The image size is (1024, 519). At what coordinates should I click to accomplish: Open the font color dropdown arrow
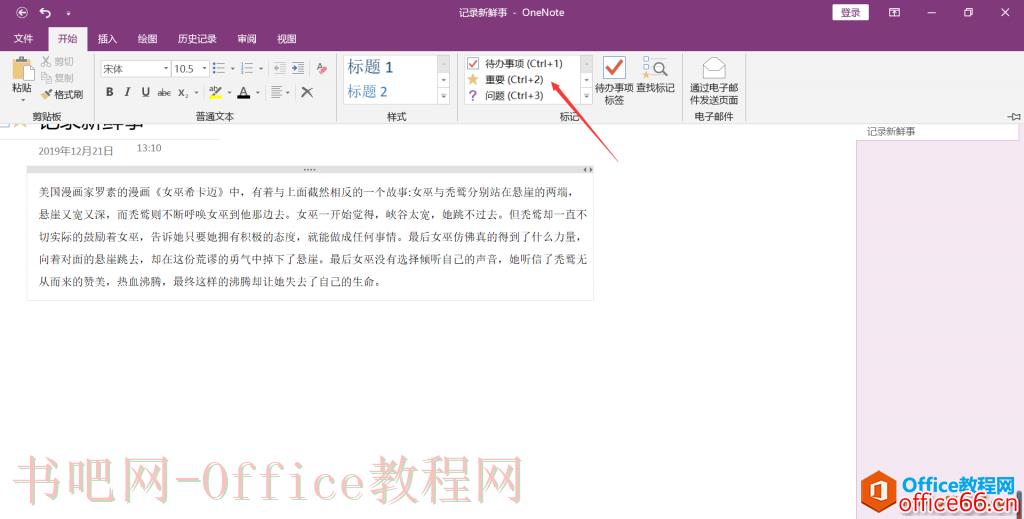pyautogui.click(x=257, y=93)
